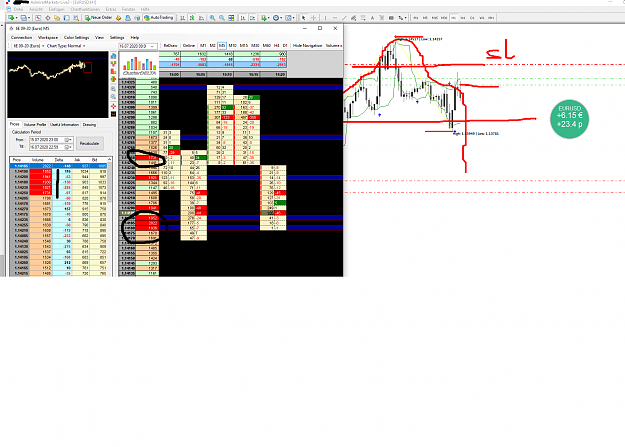Click the Volume button in ClusterDelta toolbar
Screen dimensions: 625x447
coord(334,46)
